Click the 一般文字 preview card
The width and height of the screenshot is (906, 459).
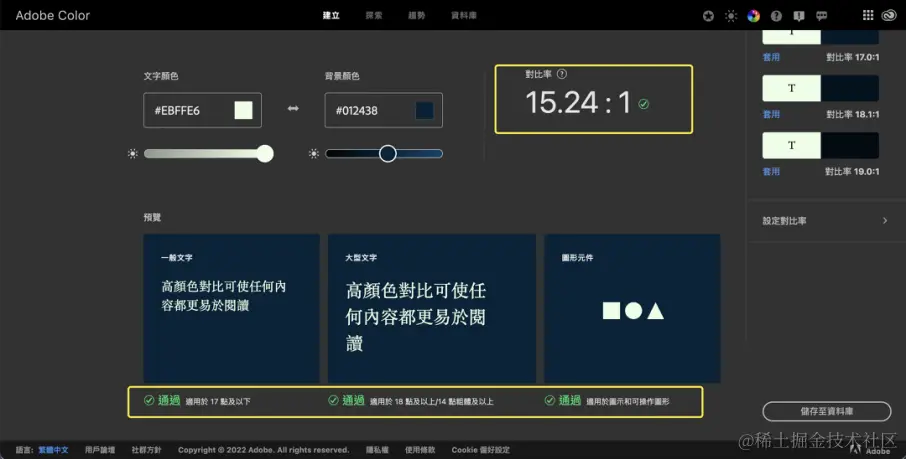pyautogui.click(x=231, y=308)
